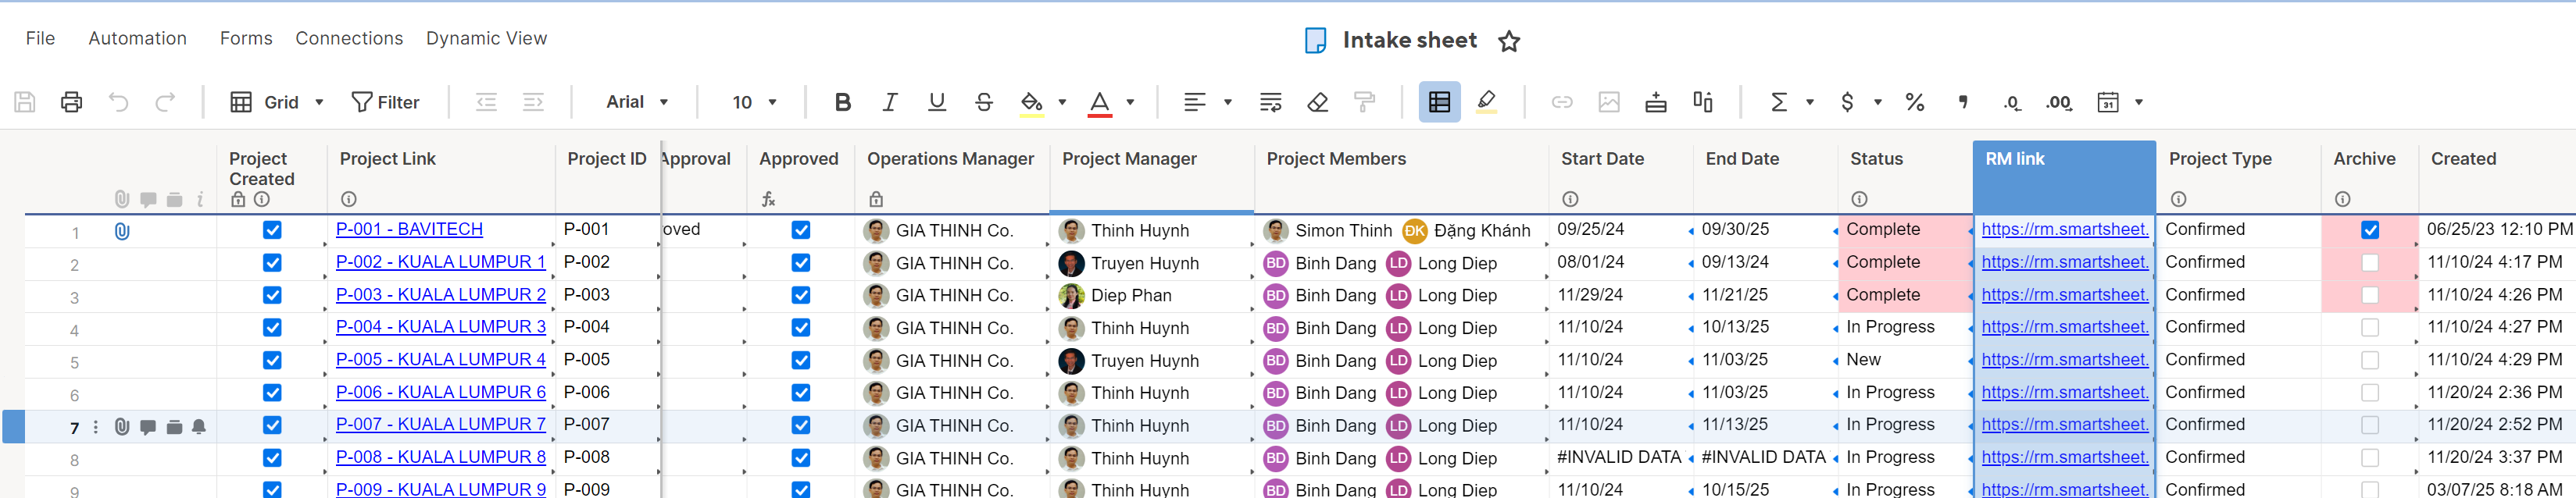The width and height of the screenshot is (2576, 498).
Task: Expand the Sum functions dropdown arrow
Action: [1809, 102]
